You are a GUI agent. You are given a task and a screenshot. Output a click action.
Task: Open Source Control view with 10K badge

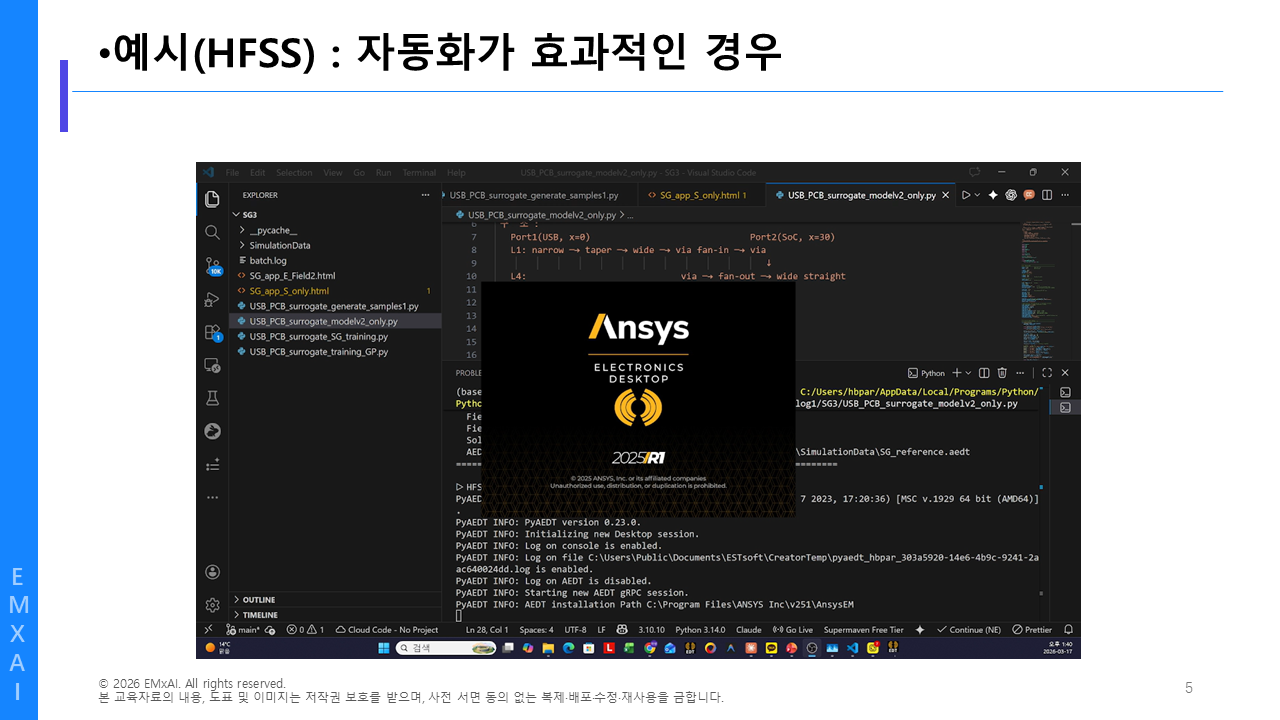pyautogui.click(x=212, y=265)
